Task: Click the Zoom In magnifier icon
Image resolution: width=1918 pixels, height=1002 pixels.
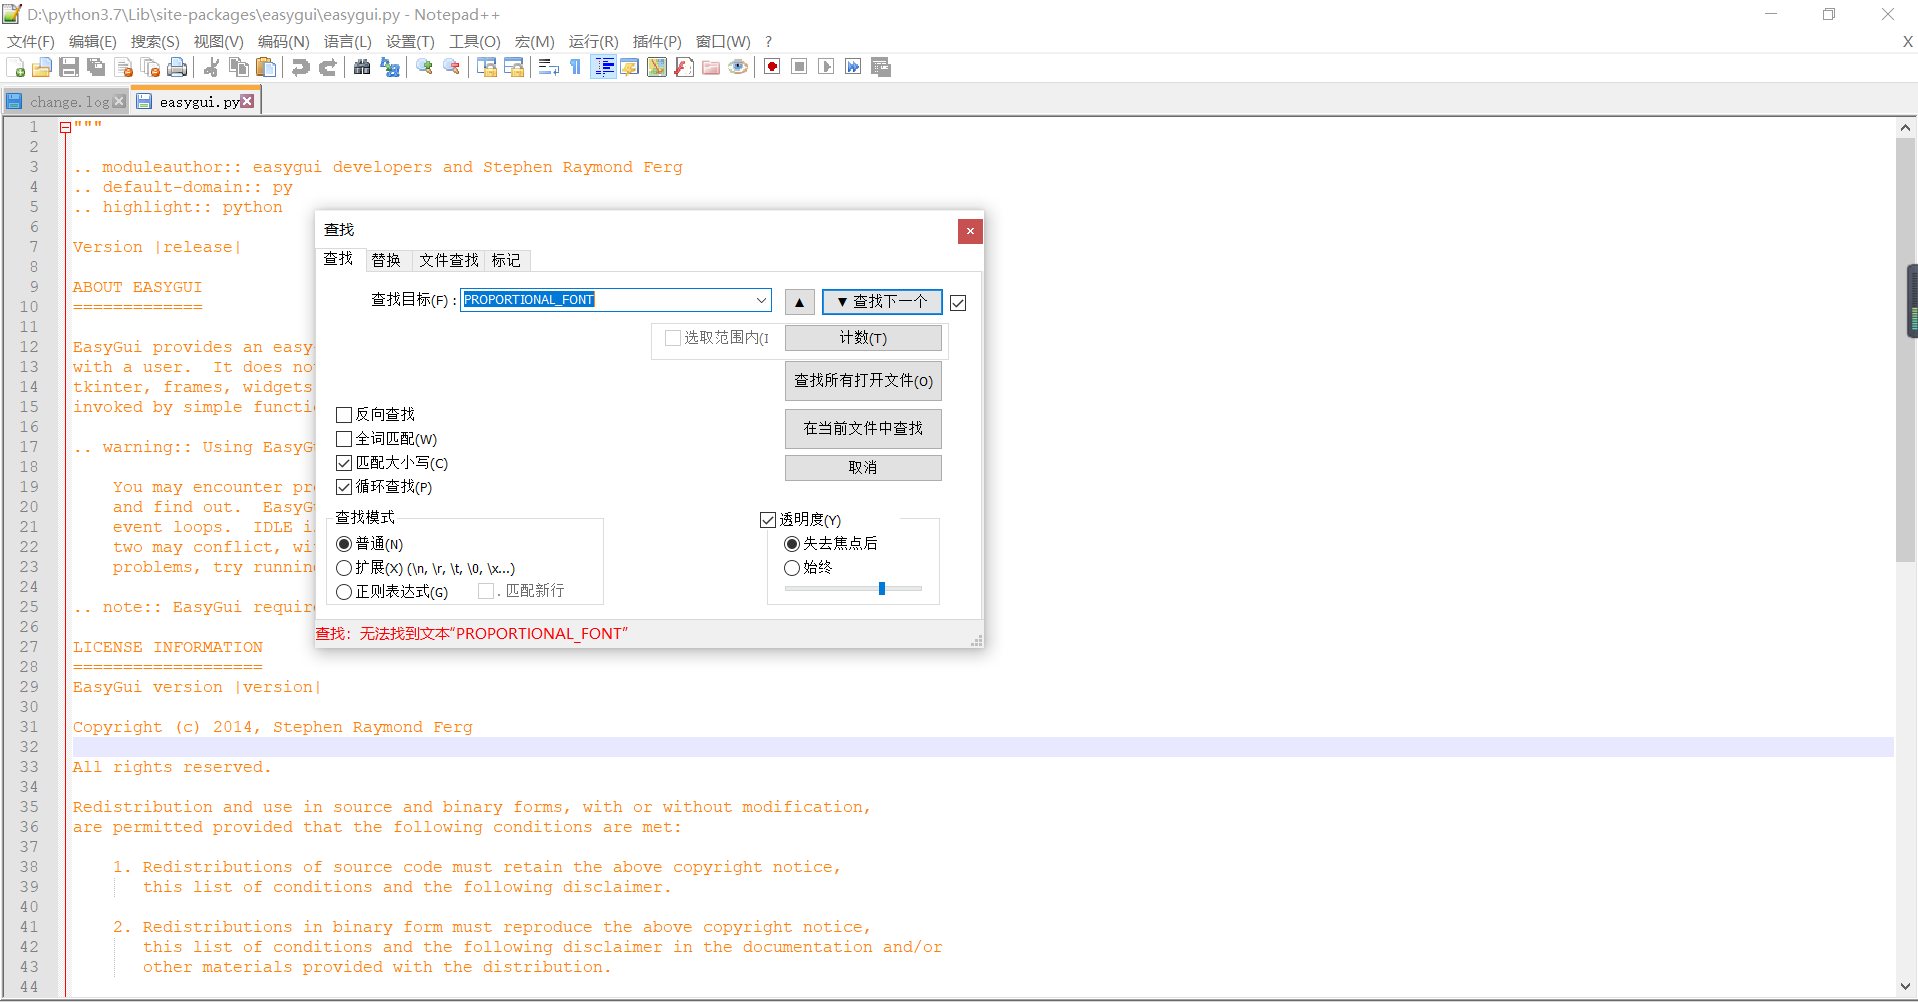Action: pos(424,67)
